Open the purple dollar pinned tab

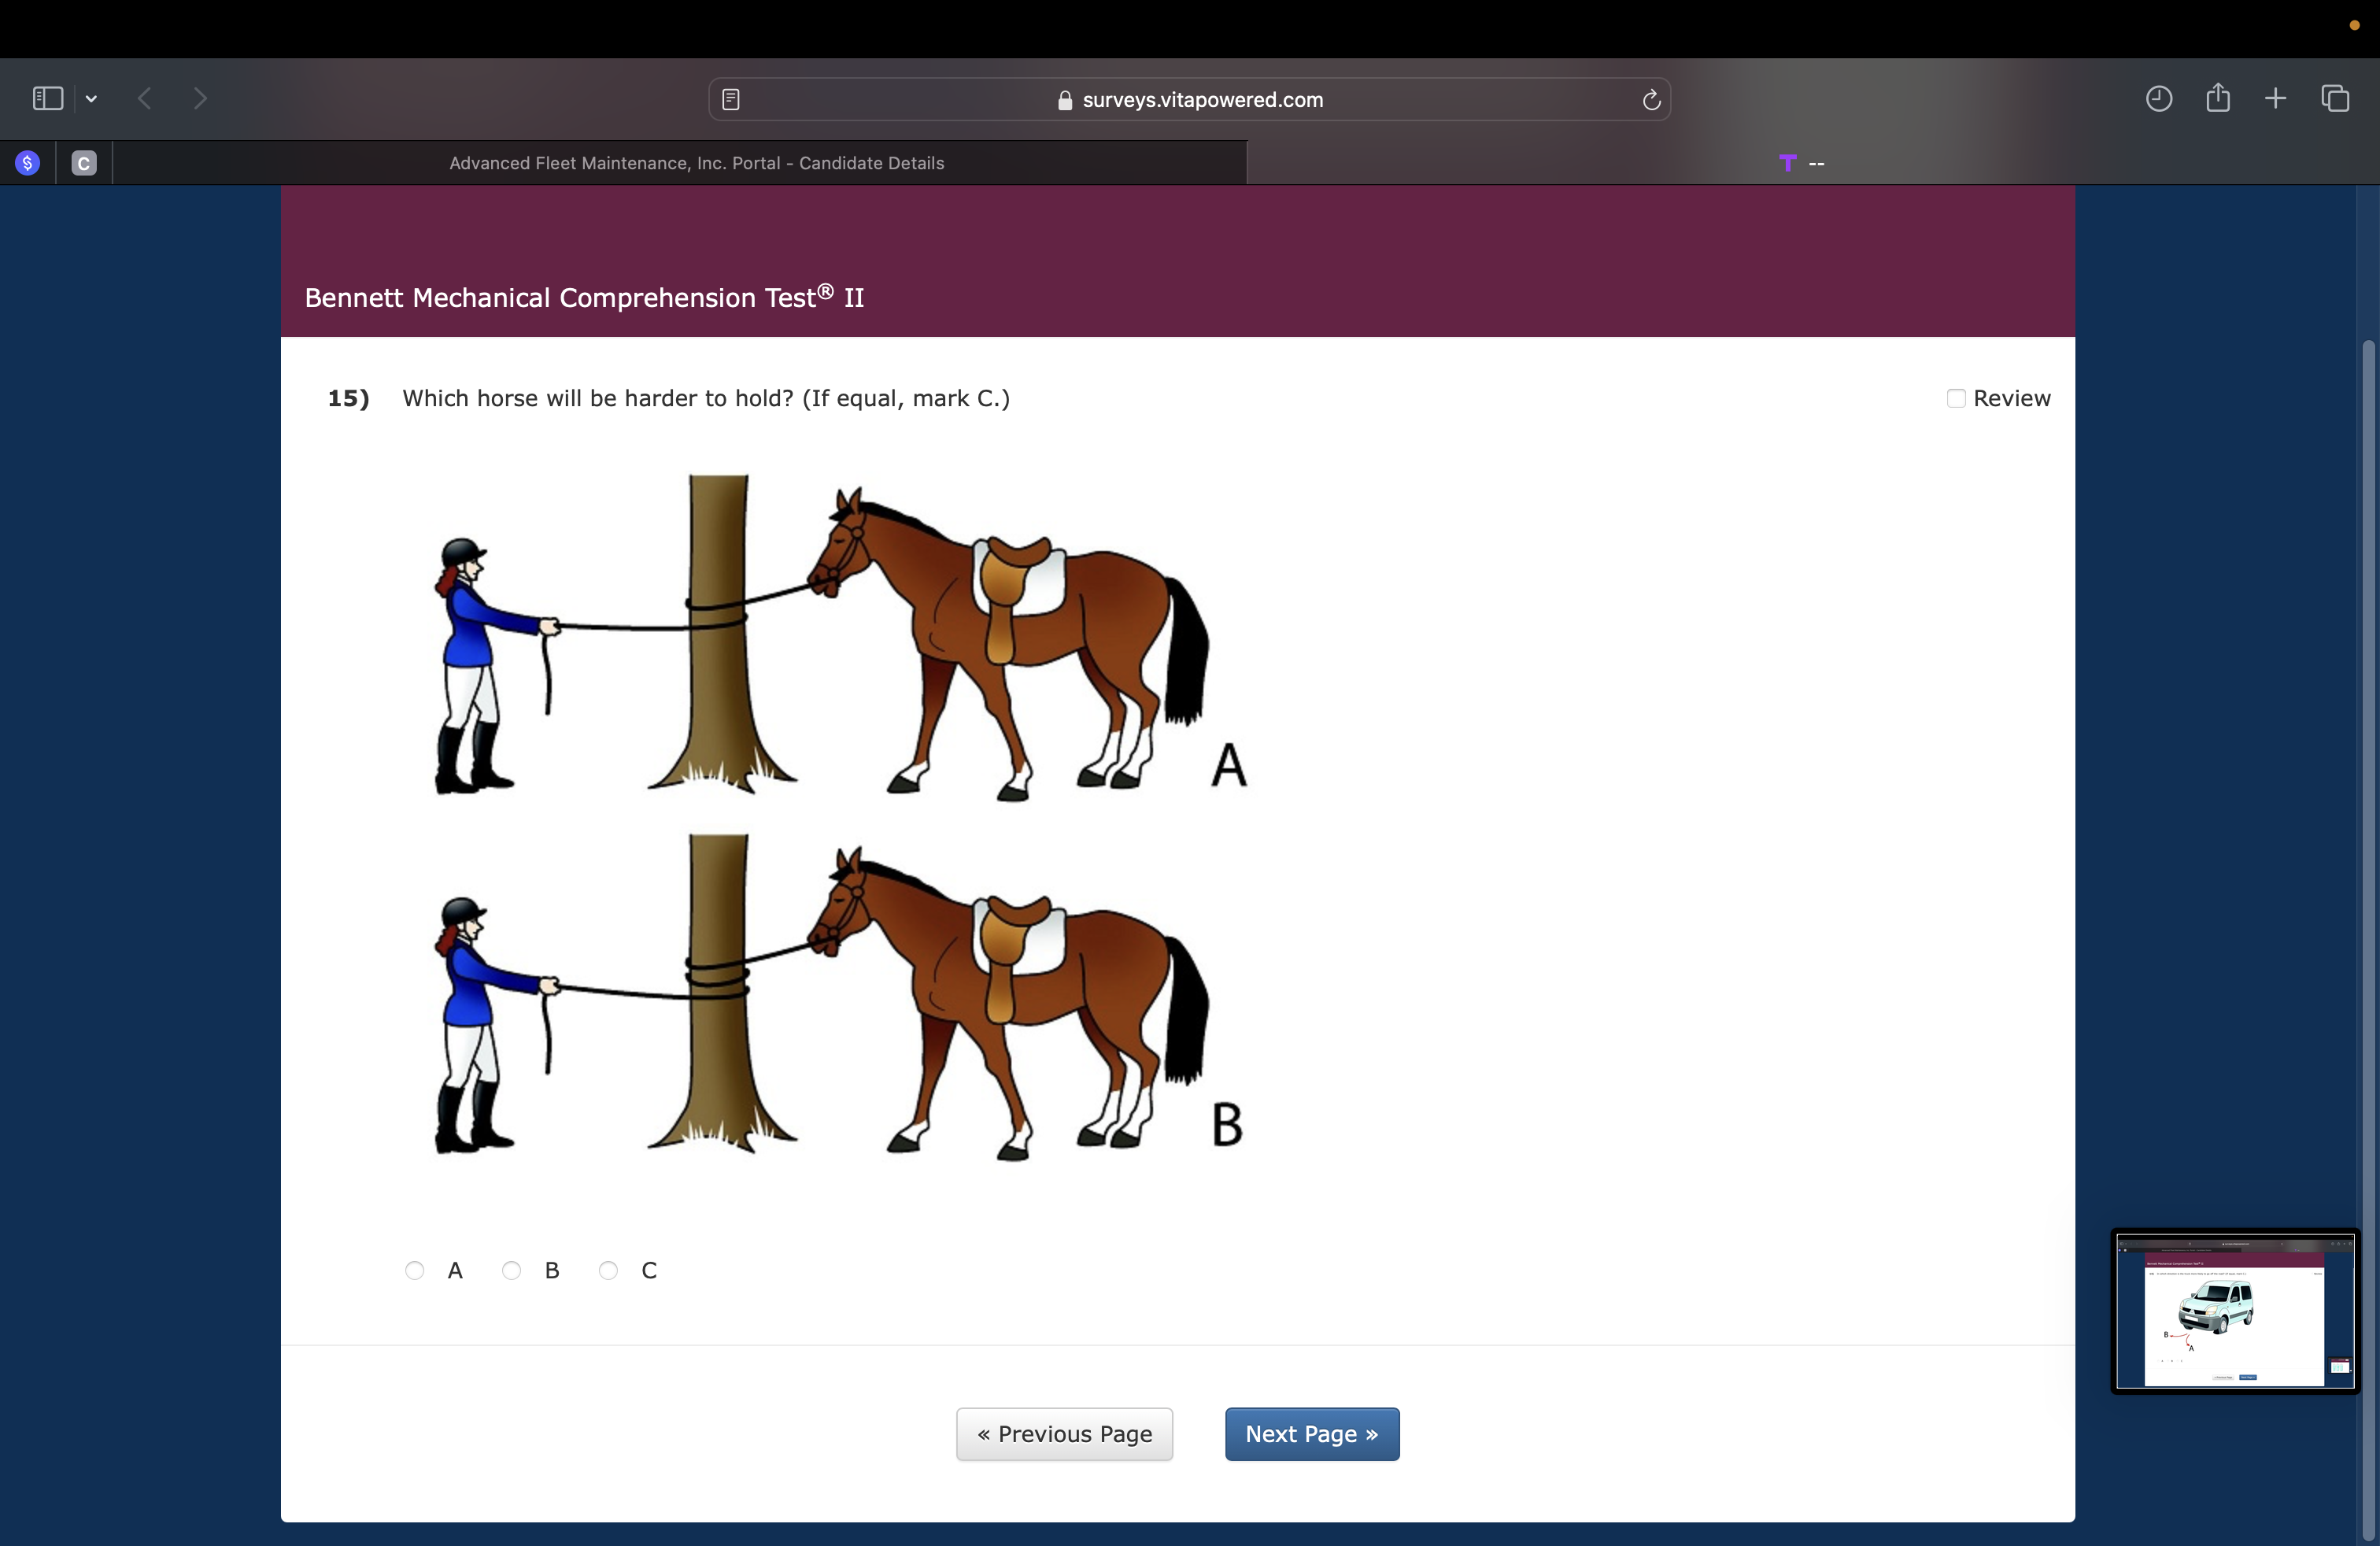pos(28,163)
